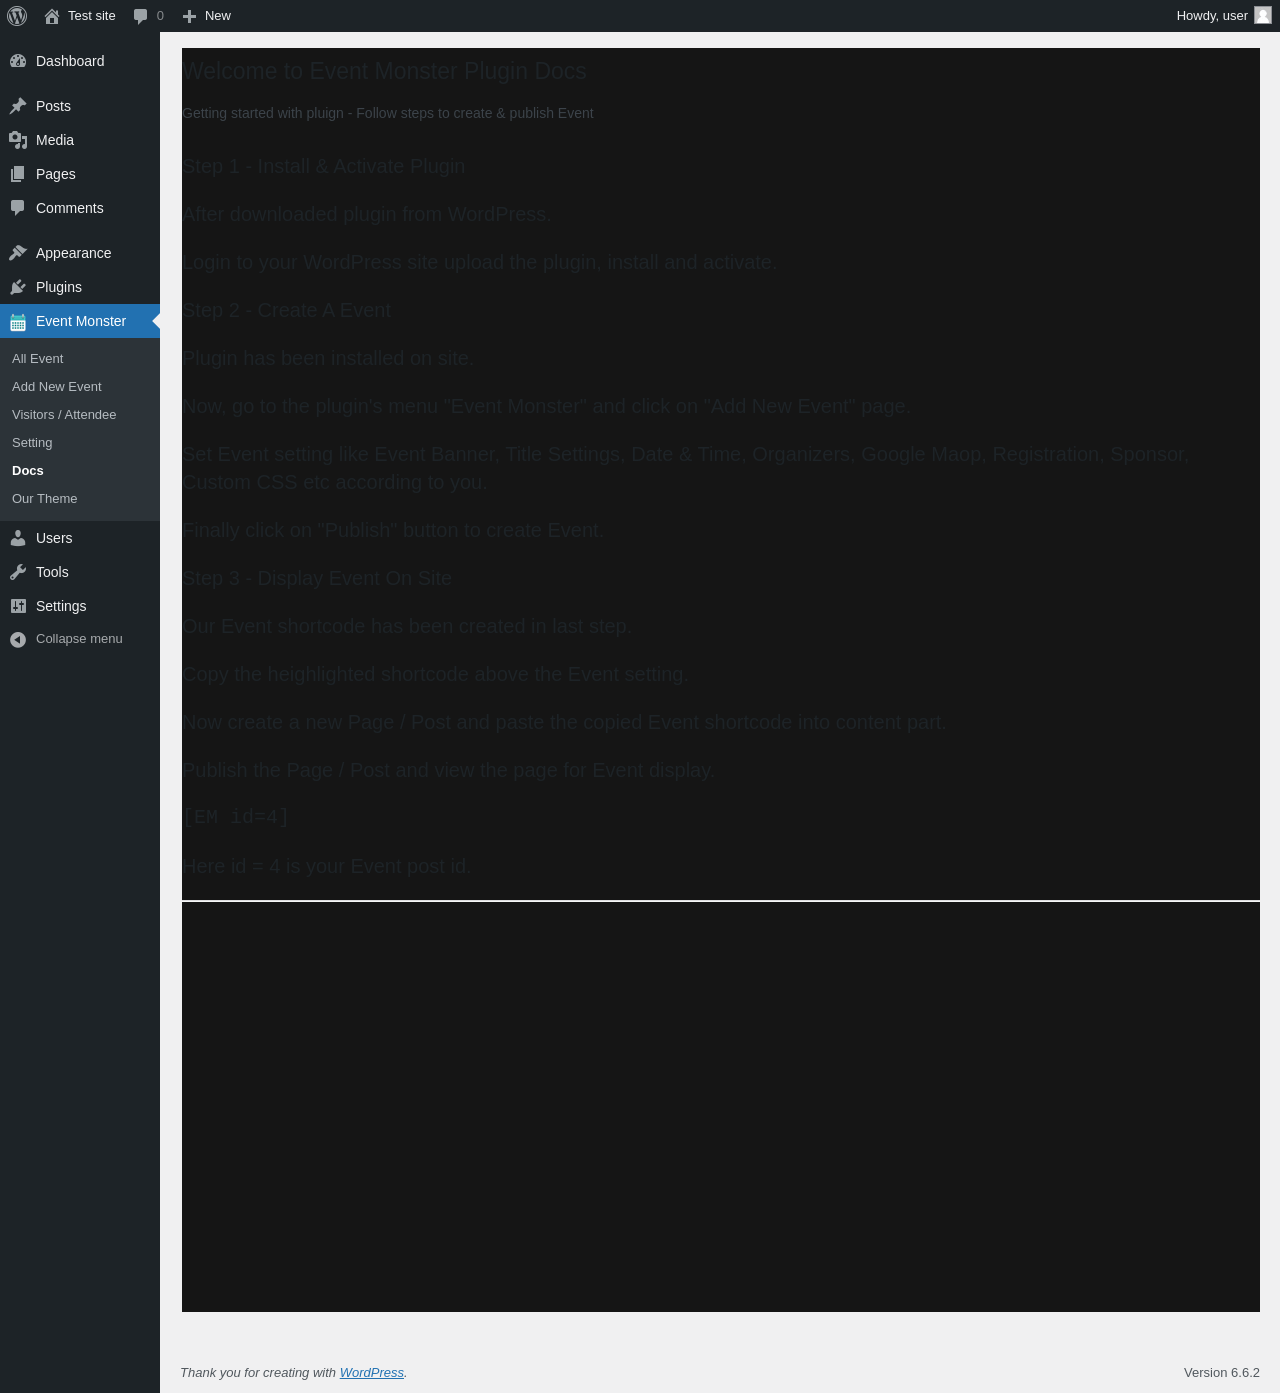Image resolution: width=1280 pixels, height=1393 pixels.
Task: Go to Add New Event
Action: pyautogui.click(x=80, y=387)
